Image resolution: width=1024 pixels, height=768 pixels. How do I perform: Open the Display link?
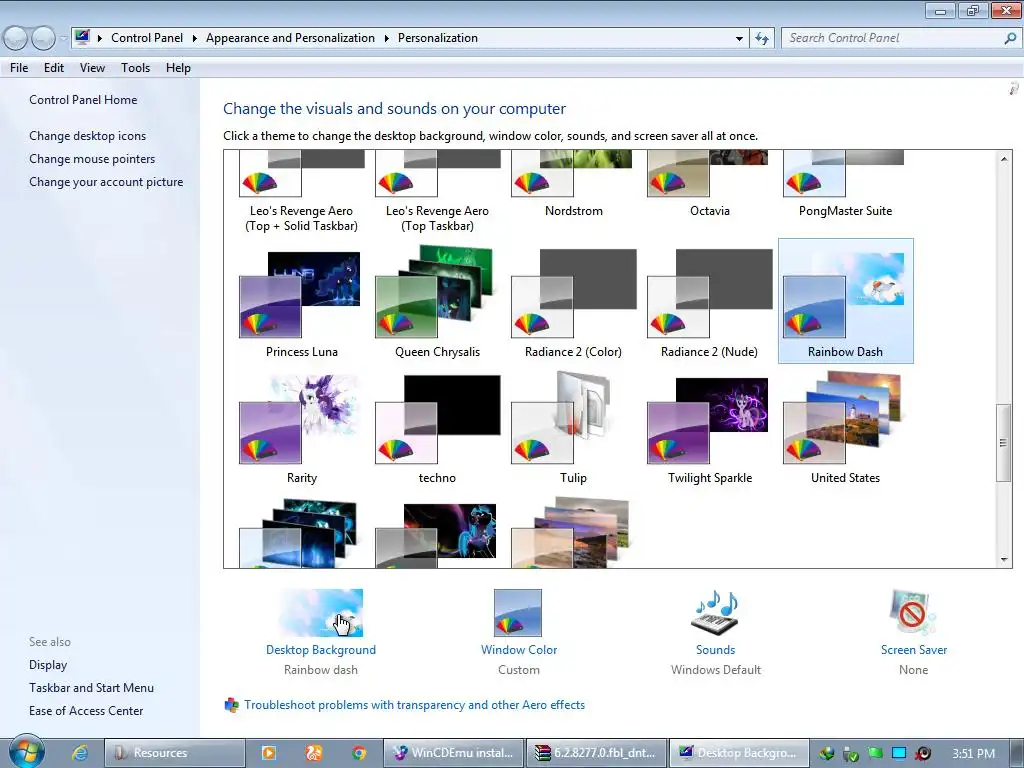click(48, 665)
